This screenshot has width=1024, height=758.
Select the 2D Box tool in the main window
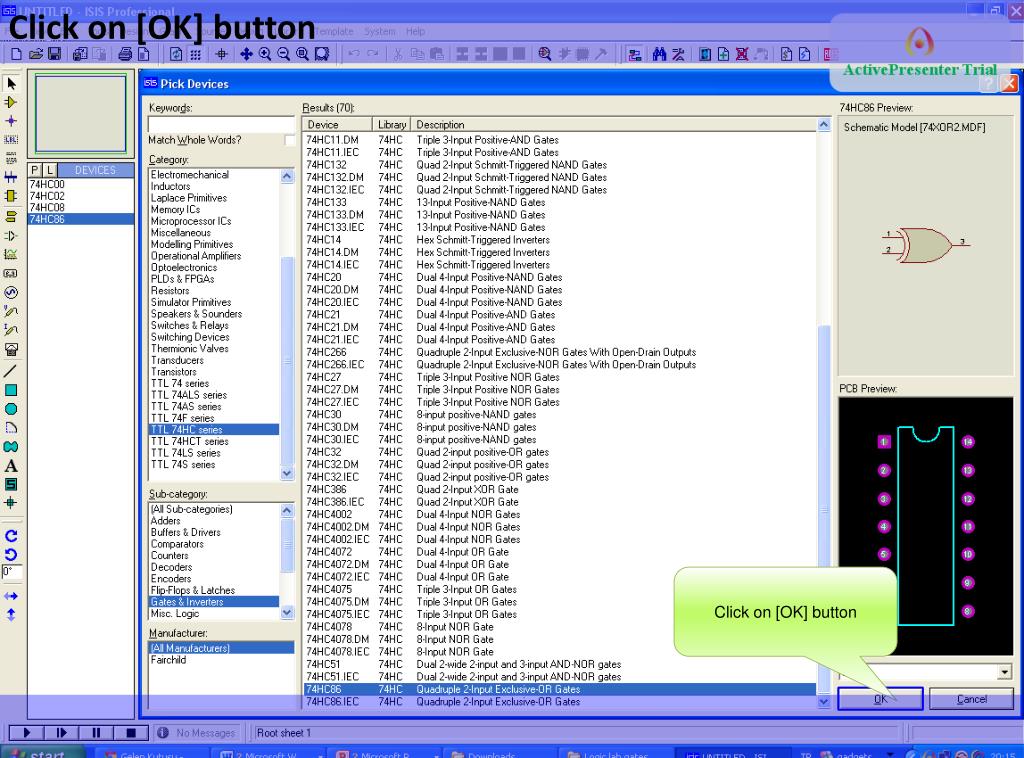coord(11,390)
